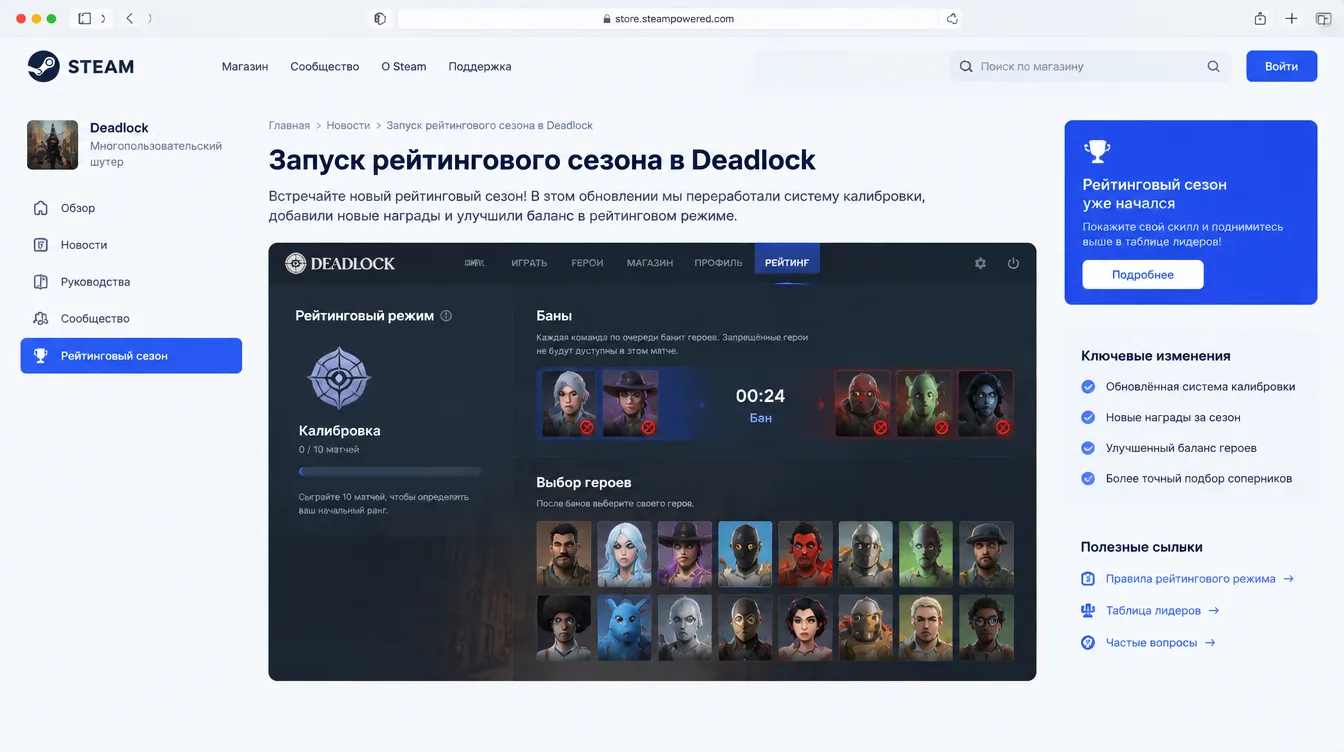Image resolution: width=1344 pixels, height=752 pixels.
Task: Reload the page with Safari's refresh icon
Action: click(952, 19)
